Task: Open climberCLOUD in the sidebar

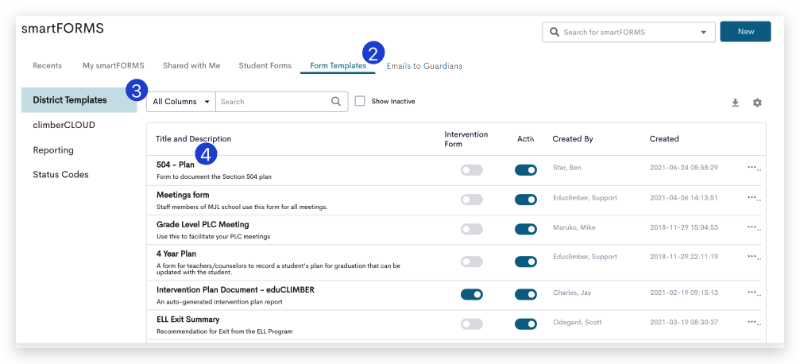Action: point(64,125)
